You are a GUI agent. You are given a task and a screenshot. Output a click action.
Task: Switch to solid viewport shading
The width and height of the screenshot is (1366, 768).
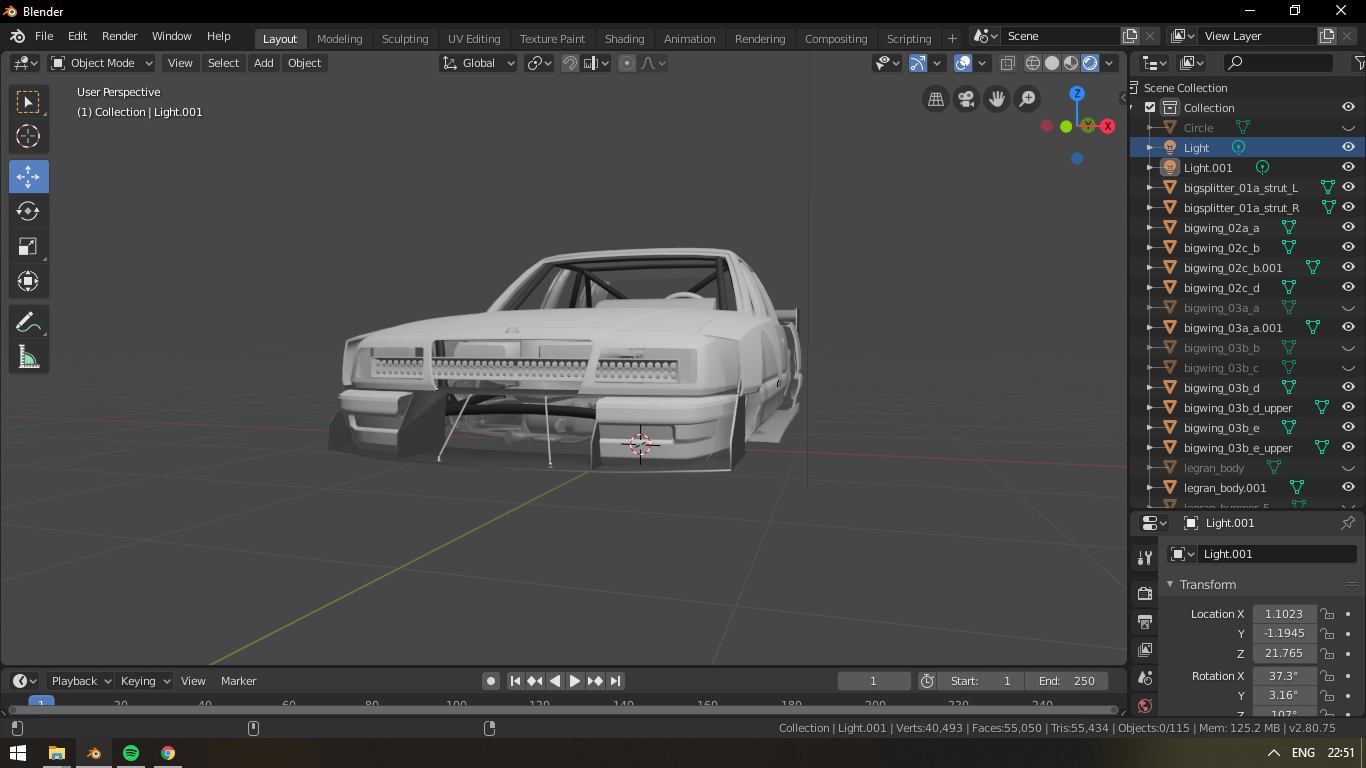point(1052,63)
